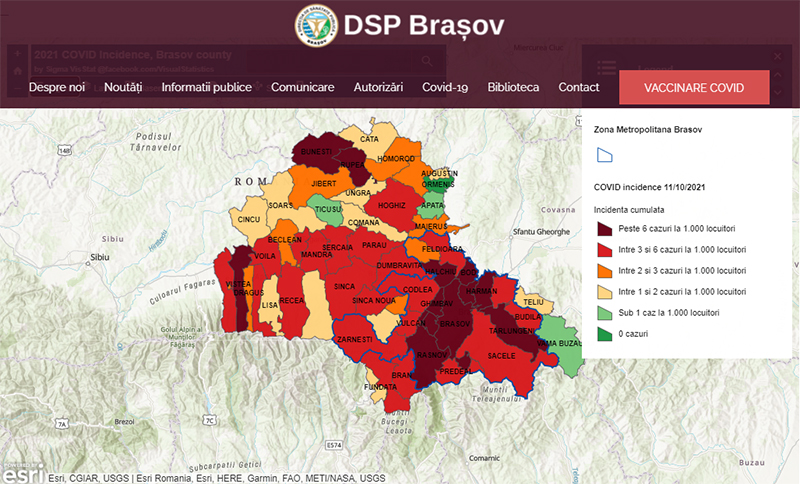Viewport: 800px width, 484px height.
Task: Select the Sacele region on the map
Action: point(500,356)
